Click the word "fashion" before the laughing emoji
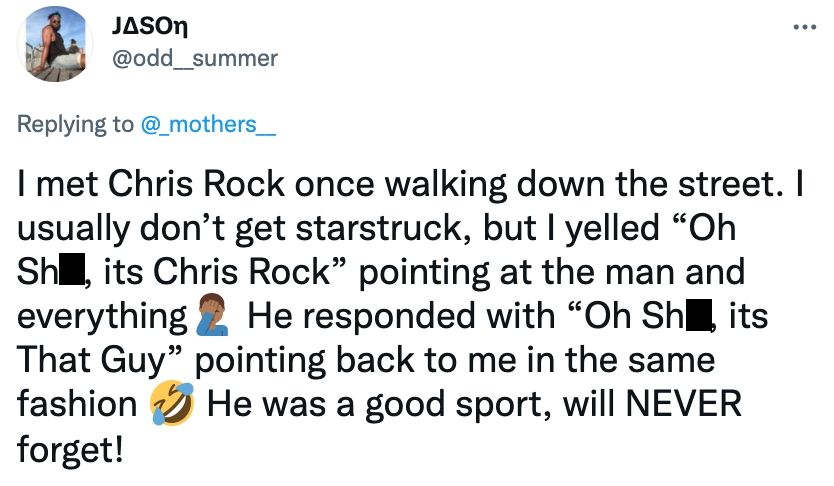 click(77, 404)
